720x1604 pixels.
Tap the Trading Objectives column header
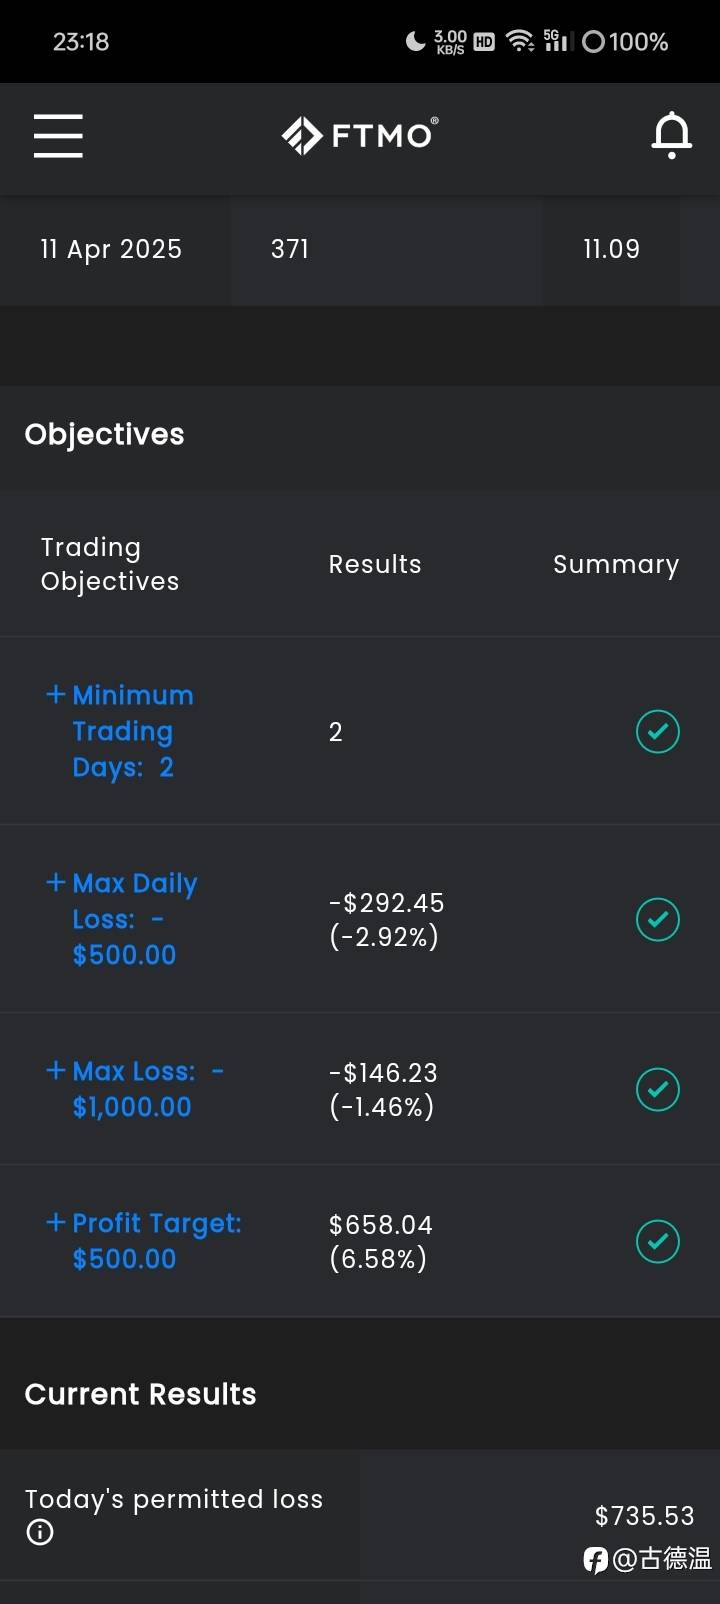pyautogui.click(x=110, y=564)
